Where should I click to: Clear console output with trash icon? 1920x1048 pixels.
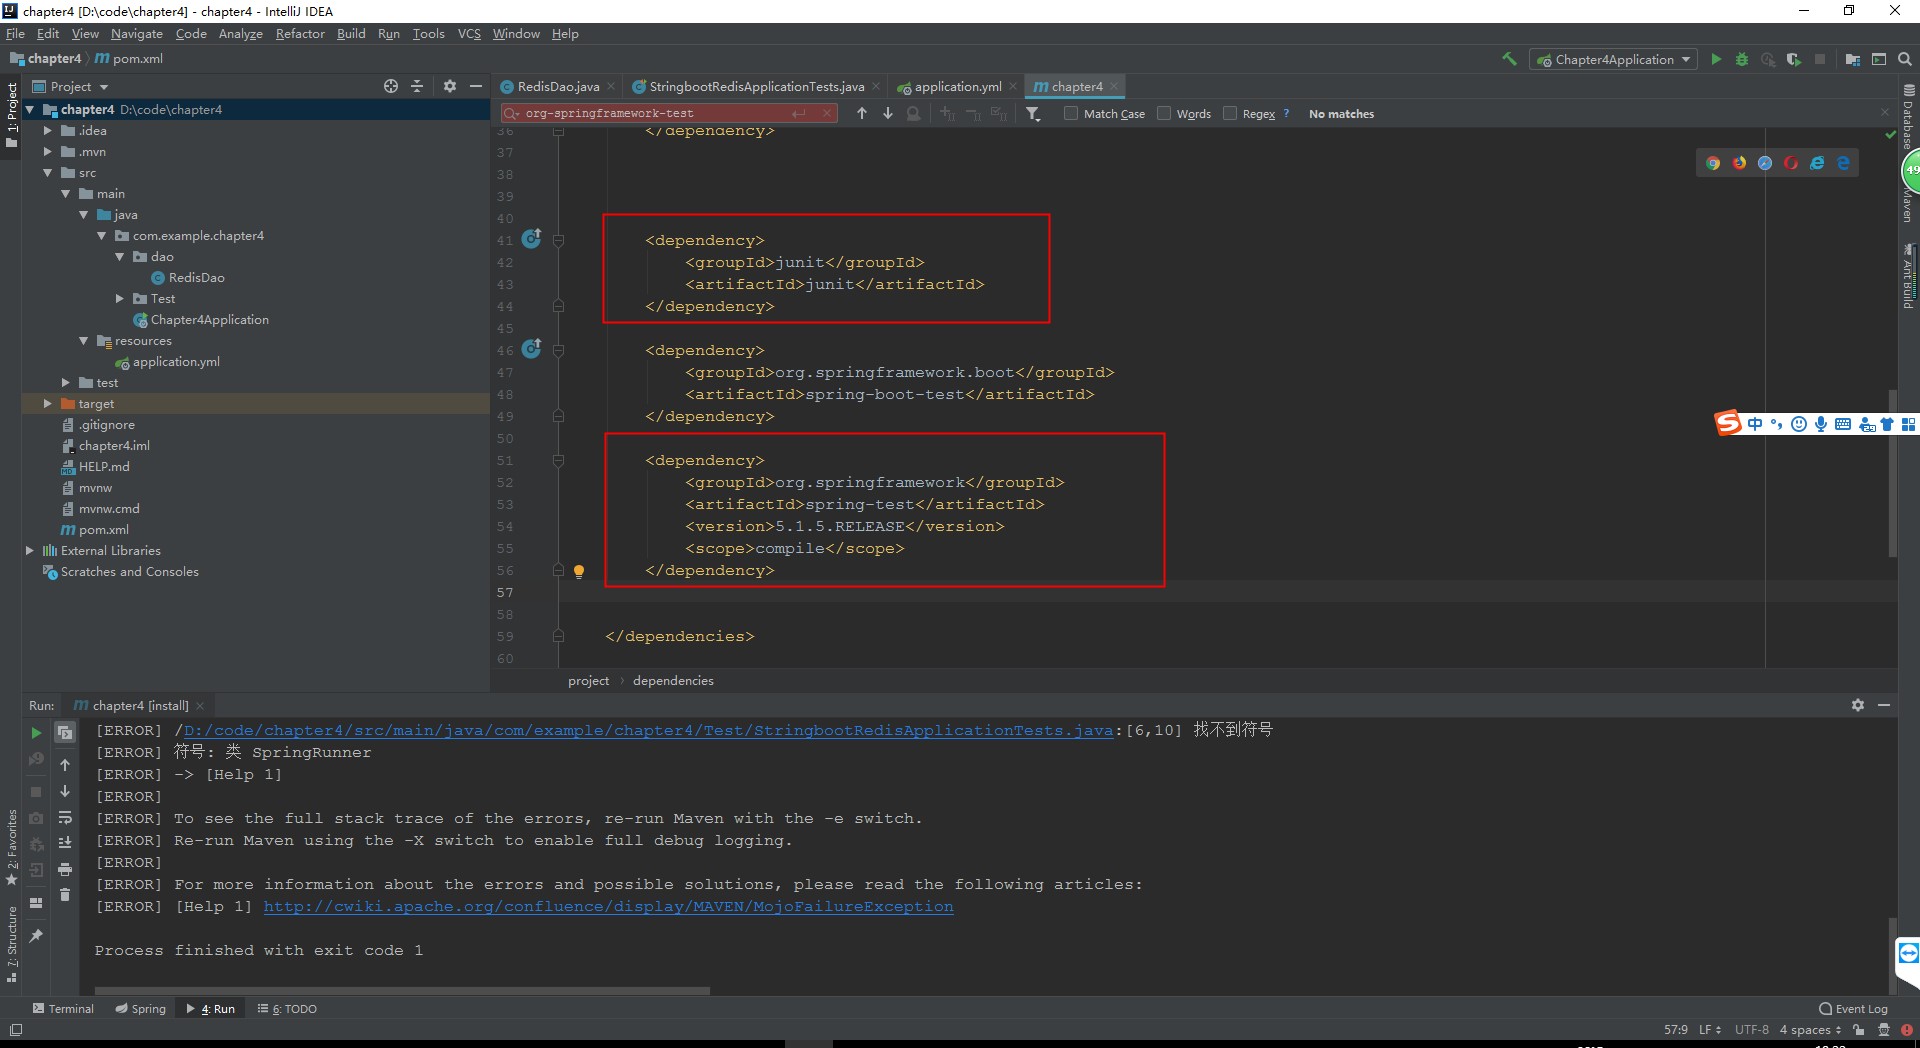[x=65, y=895]
